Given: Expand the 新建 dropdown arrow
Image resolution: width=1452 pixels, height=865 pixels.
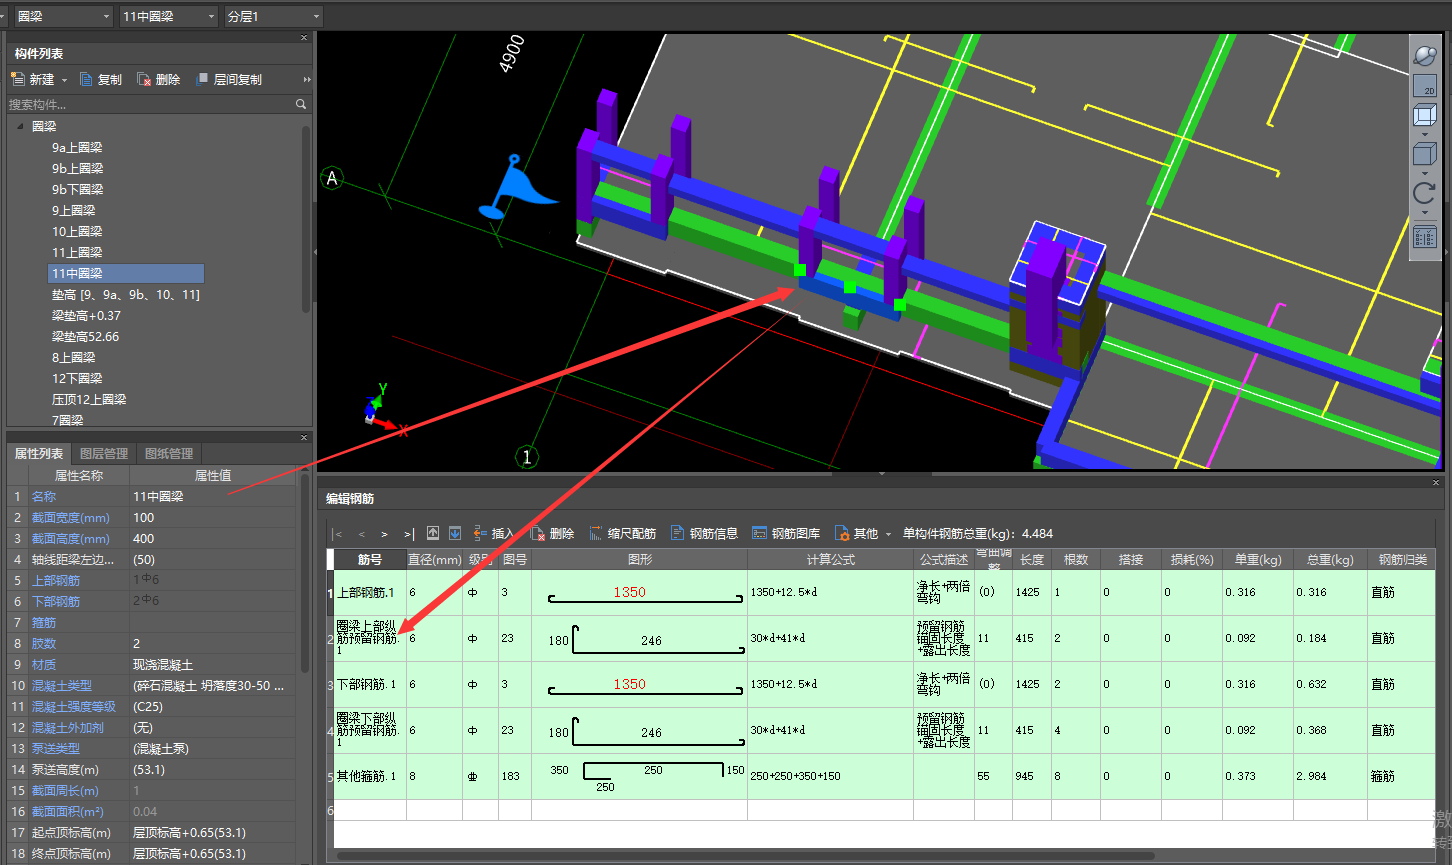Looking at the screenshot, I should 64,80.
